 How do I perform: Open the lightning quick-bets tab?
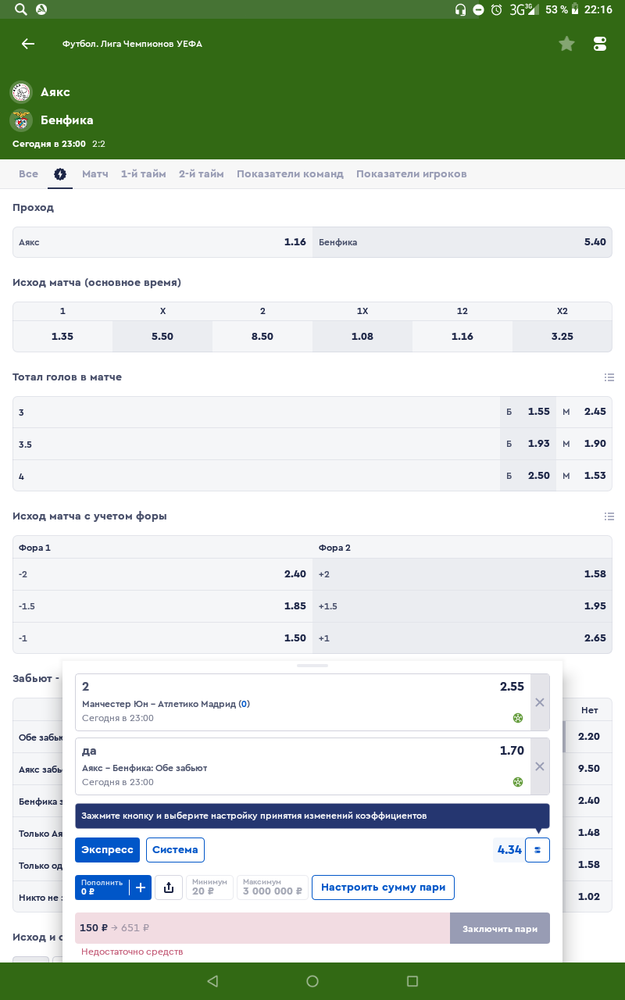point(60,174)
